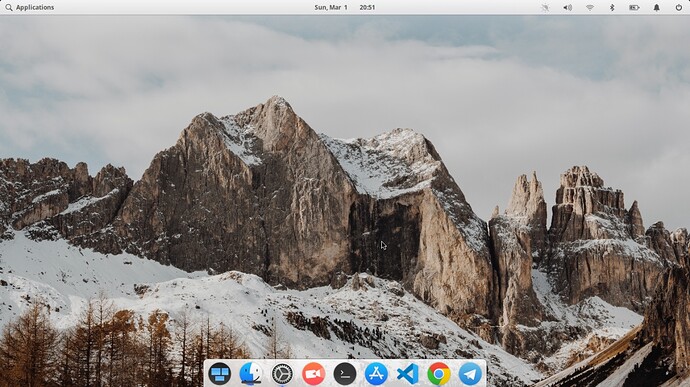
Task: Open the Terminal from the dock
Action: coord(345,374)
